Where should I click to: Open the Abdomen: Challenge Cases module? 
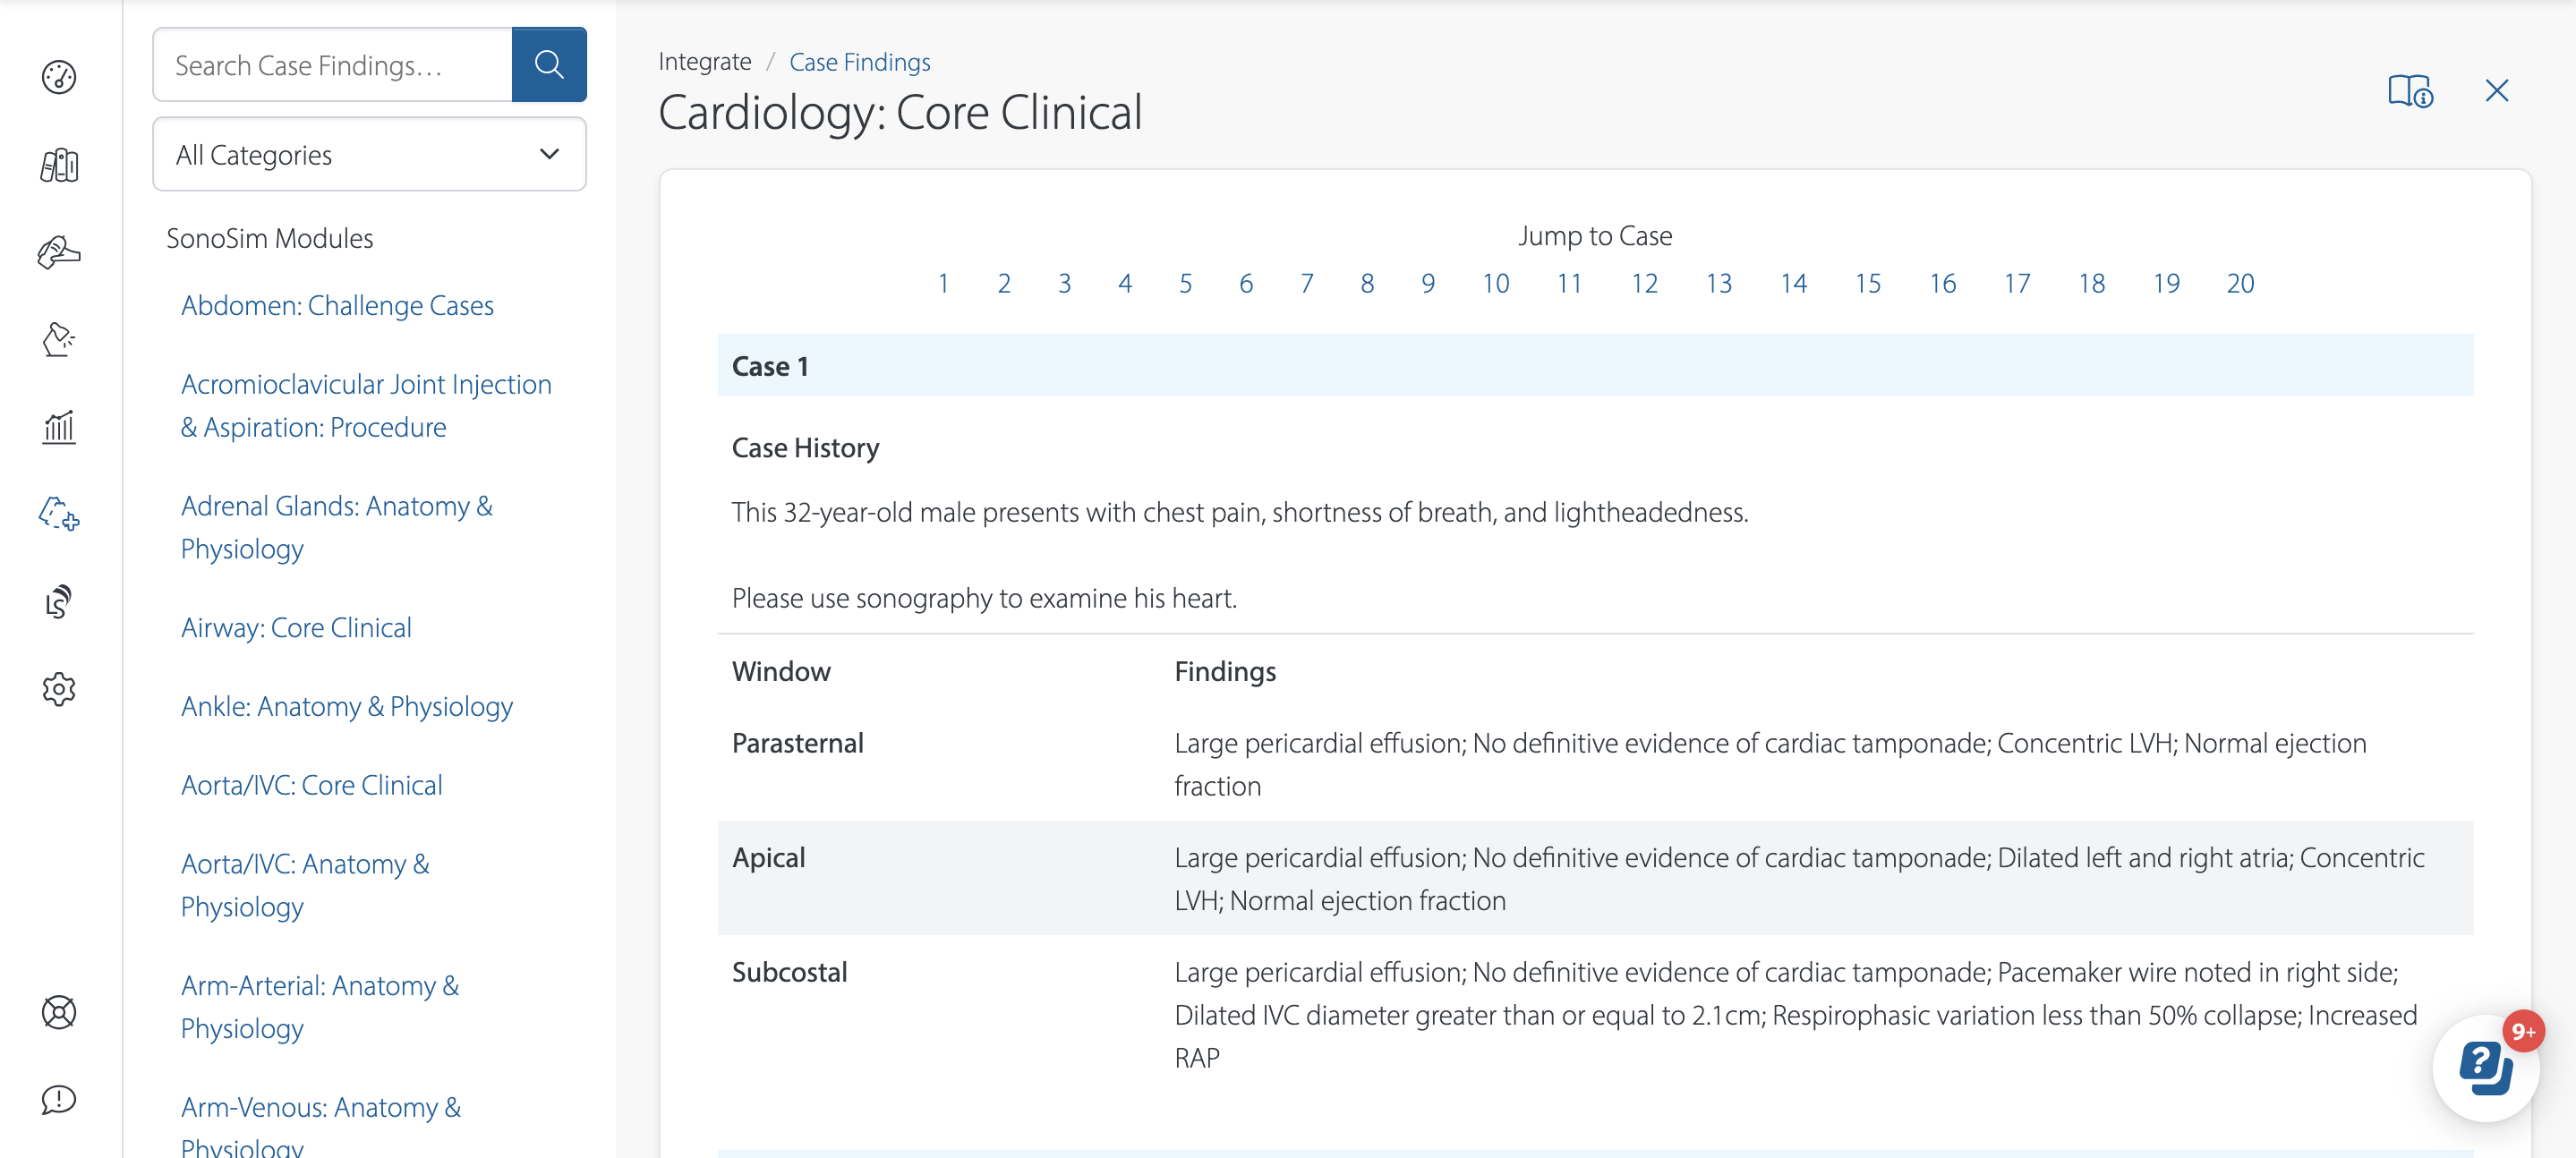pyautogui.click(x=337, y=305)
